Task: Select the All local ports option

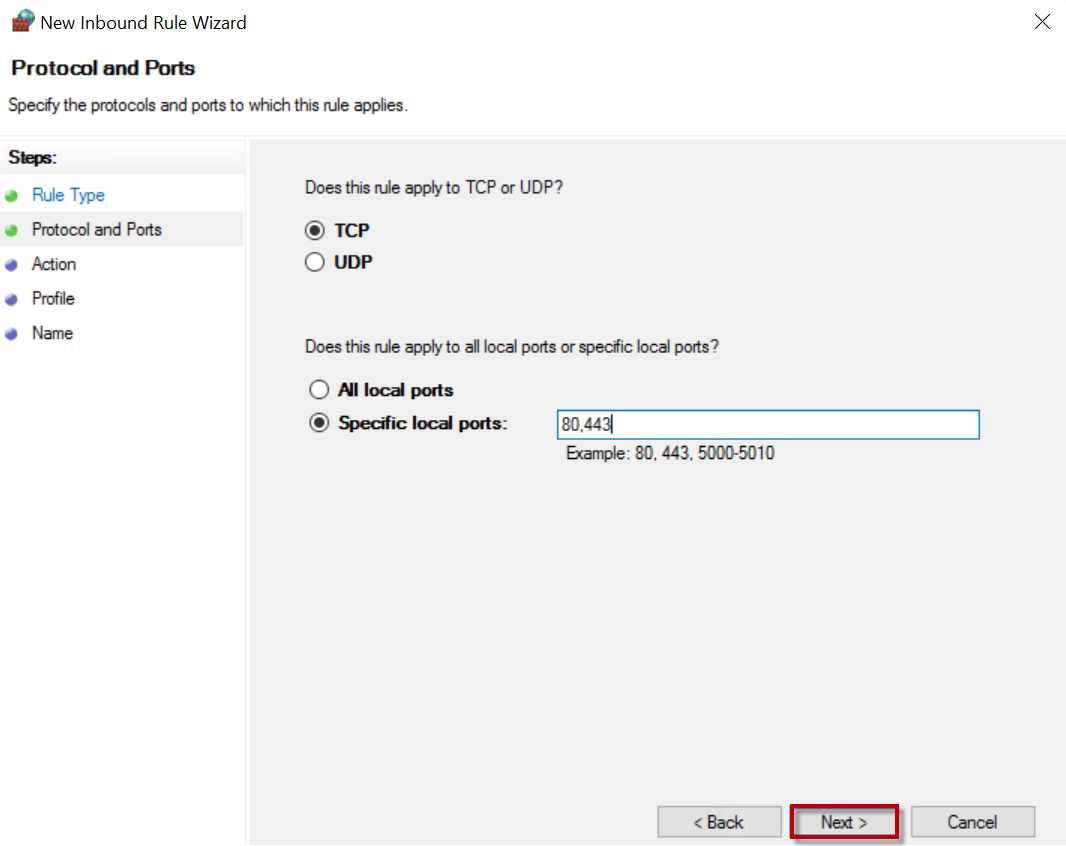Action: (319, 390)
